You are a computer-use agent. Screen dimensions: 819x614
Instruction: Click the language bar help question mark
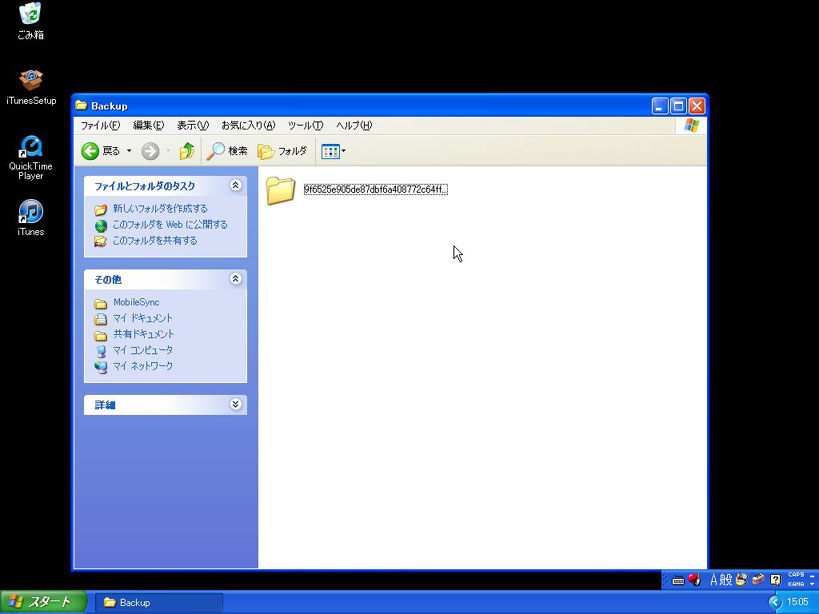(x=776, y=580)
